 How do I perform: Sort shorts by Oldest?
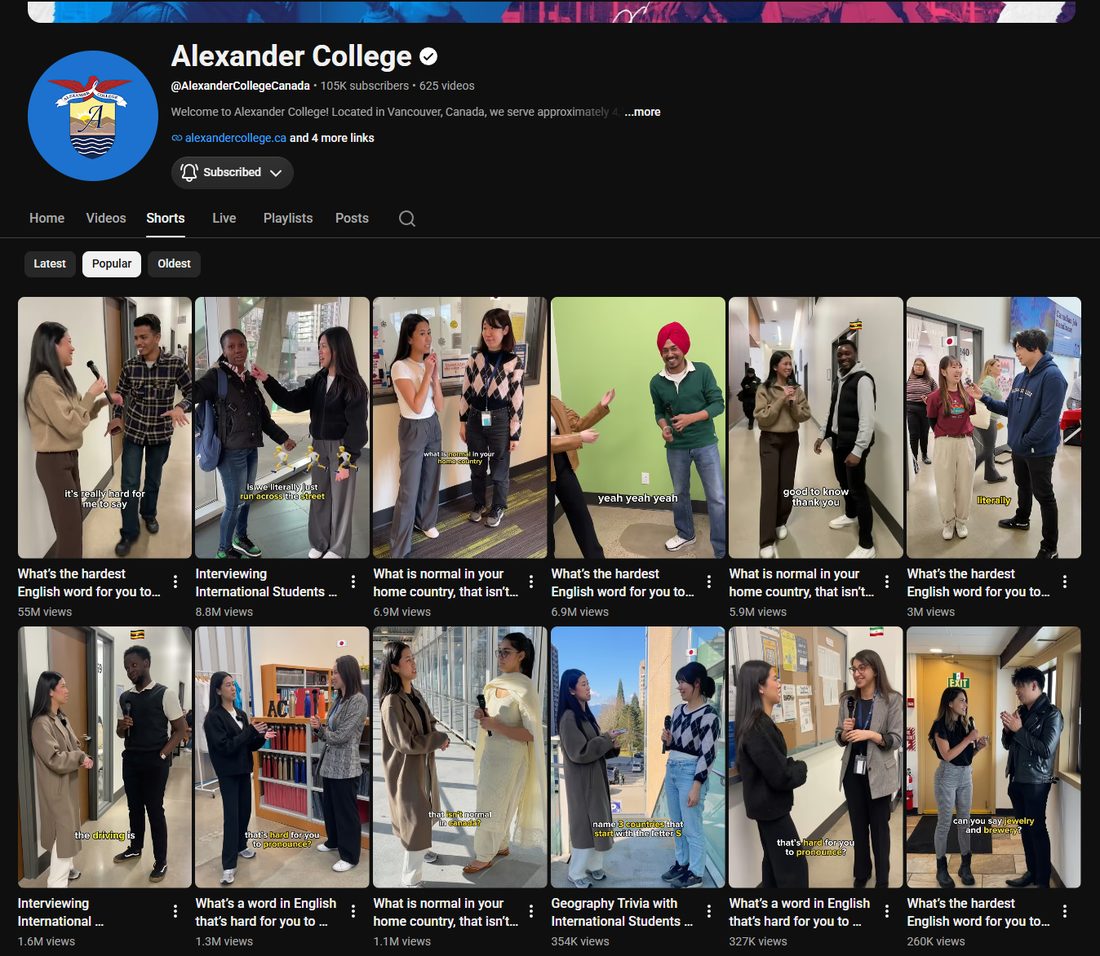point(174,264)
